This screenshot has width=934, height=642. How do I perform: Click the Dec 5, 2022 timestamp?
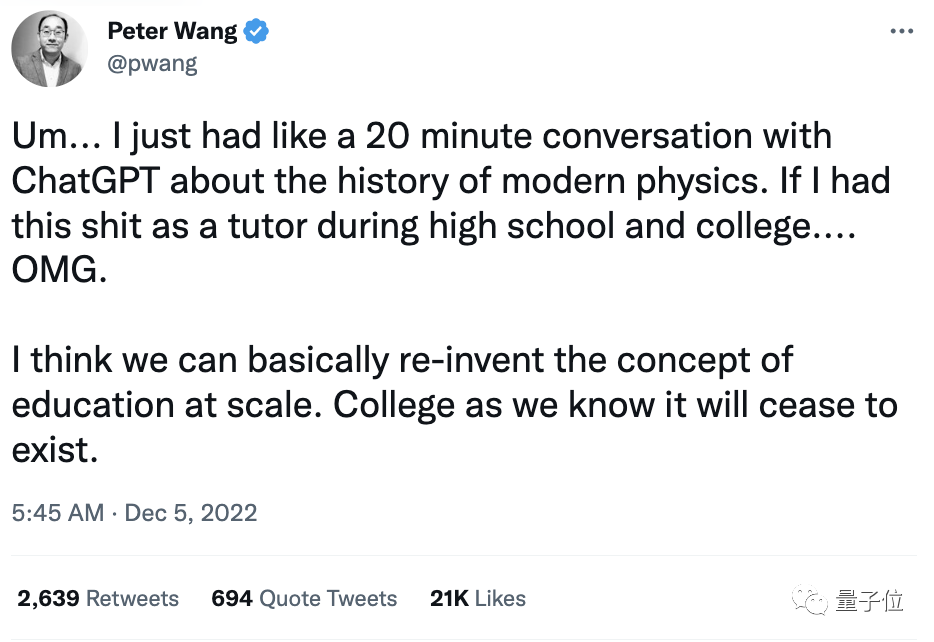pyautogui.click(x=190, y=513)
